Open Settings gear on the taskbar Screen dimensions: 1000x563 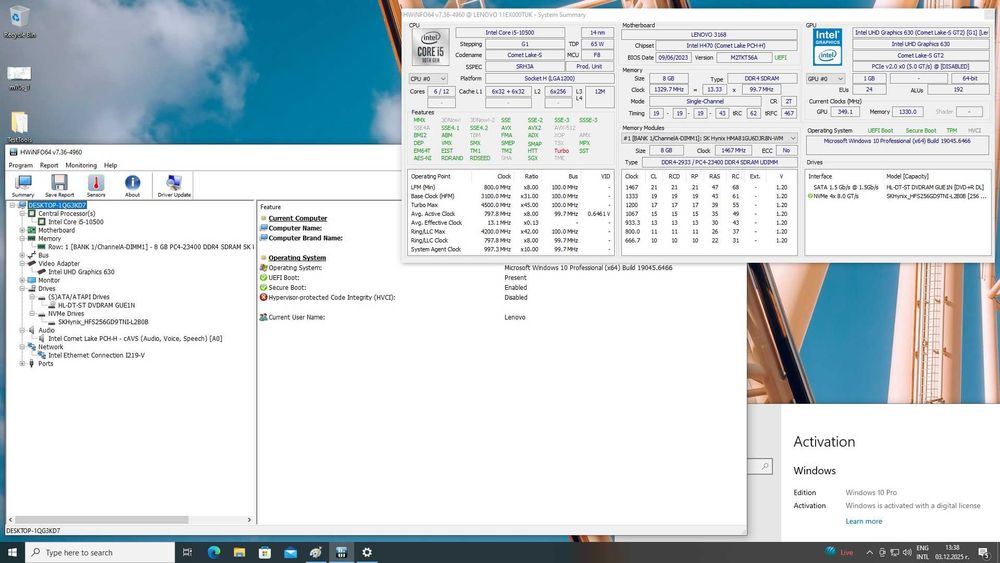click(x=367, y=552)
